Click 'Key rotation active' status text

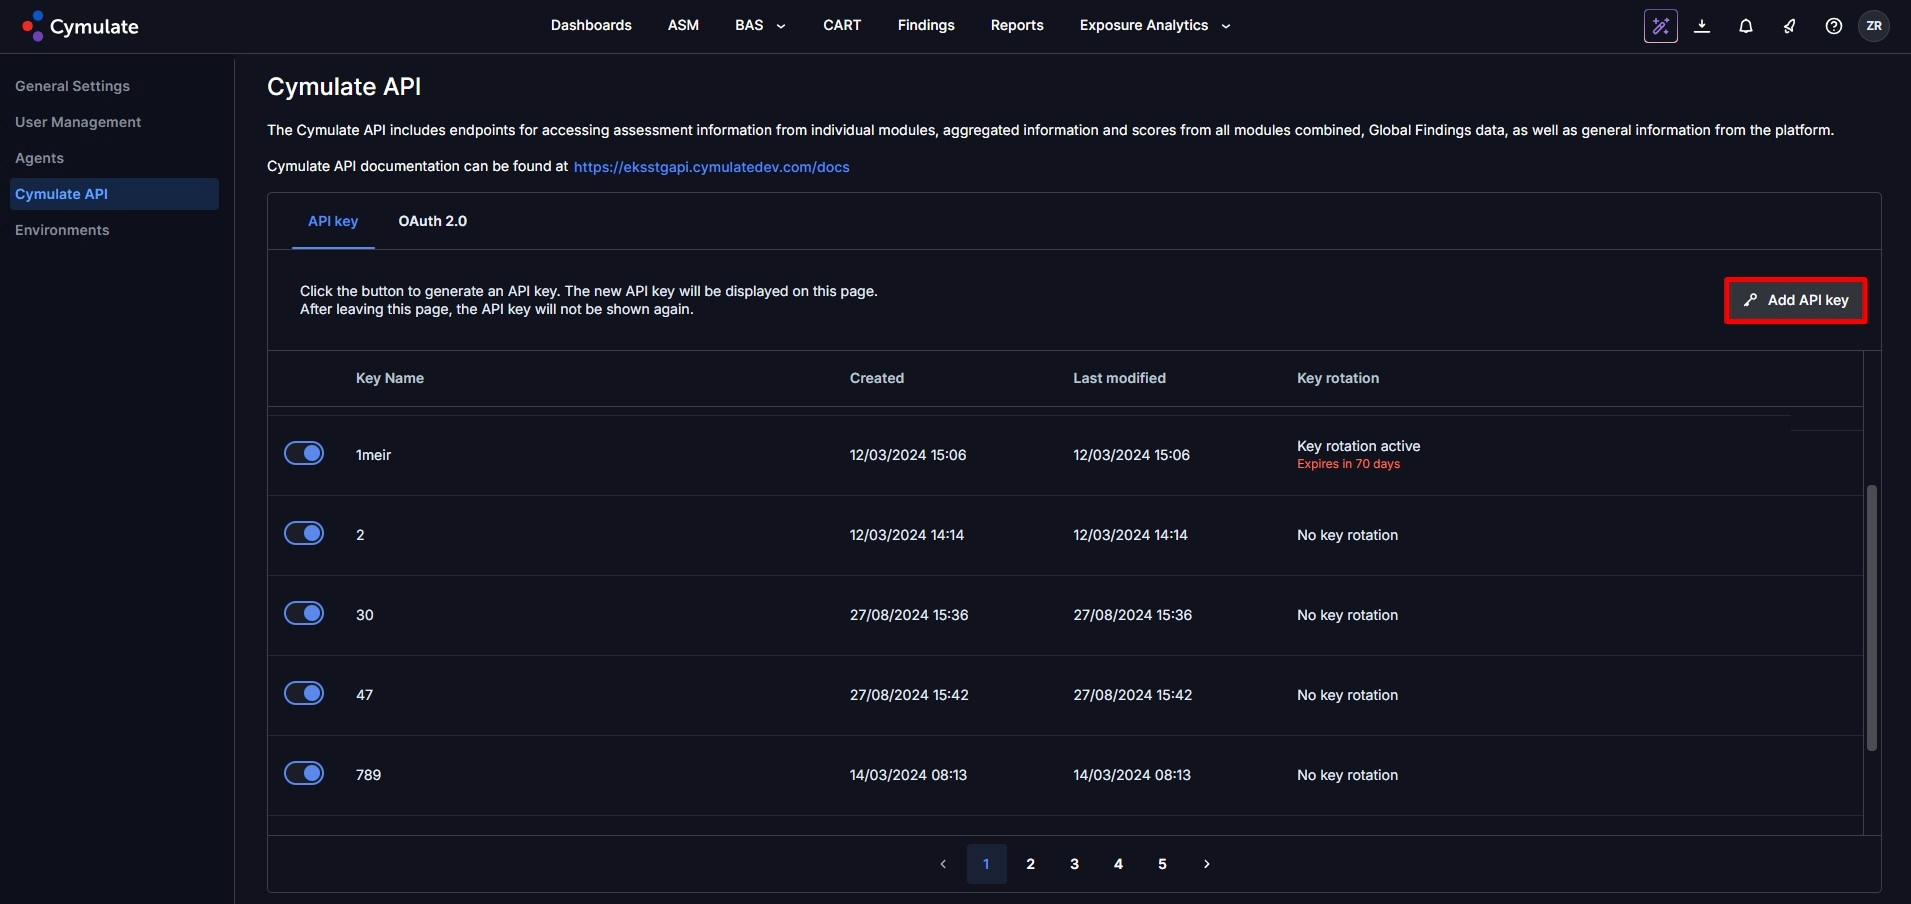(x=1358, y=446)
